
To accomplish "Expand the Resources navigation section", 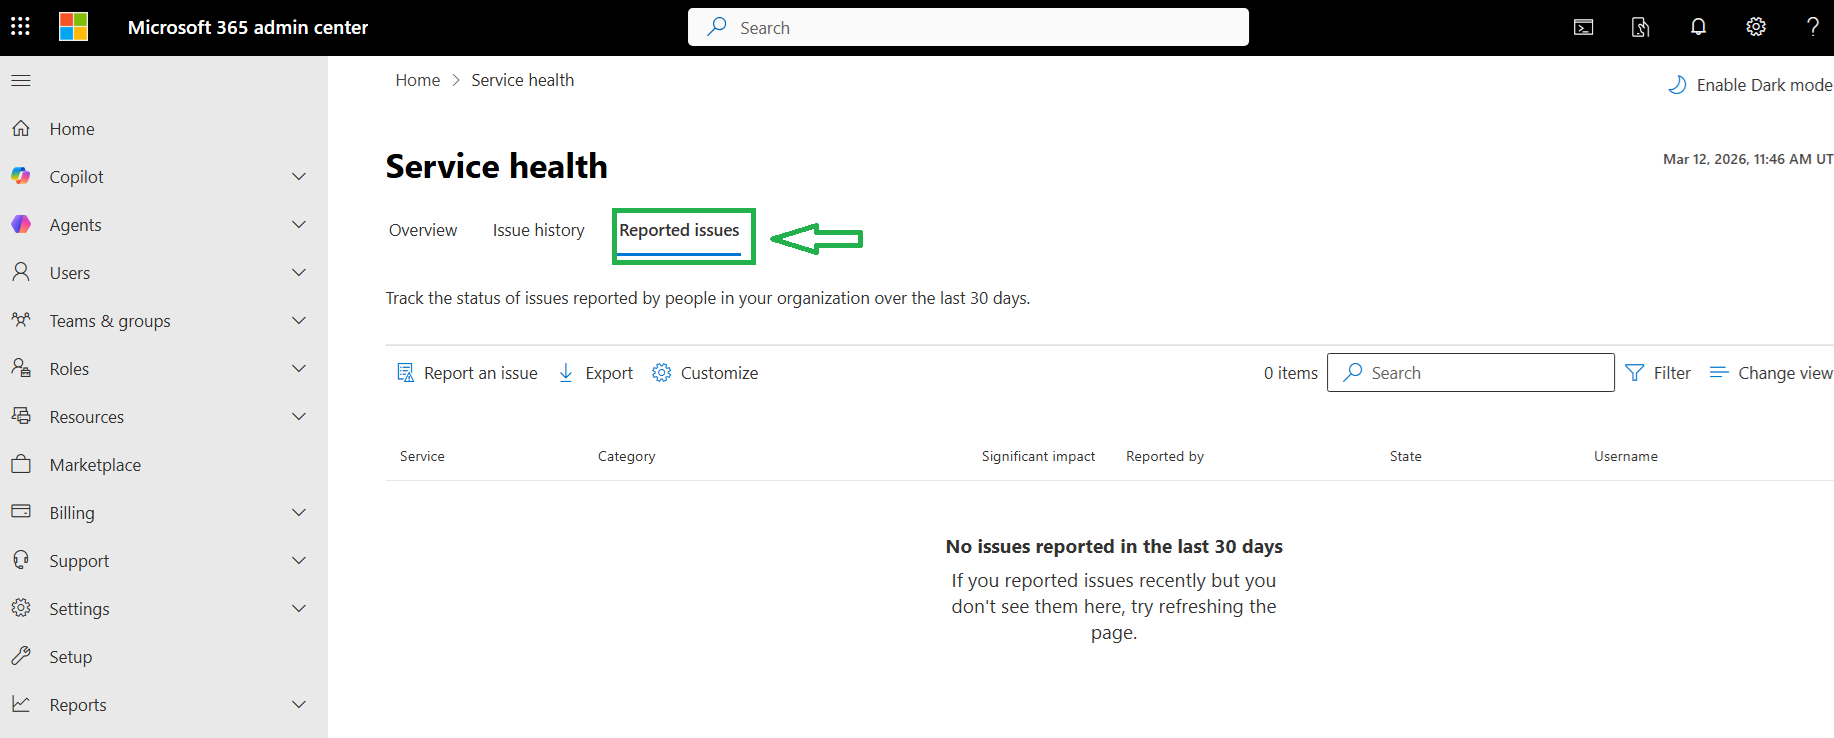I will (x=299, y=416).
